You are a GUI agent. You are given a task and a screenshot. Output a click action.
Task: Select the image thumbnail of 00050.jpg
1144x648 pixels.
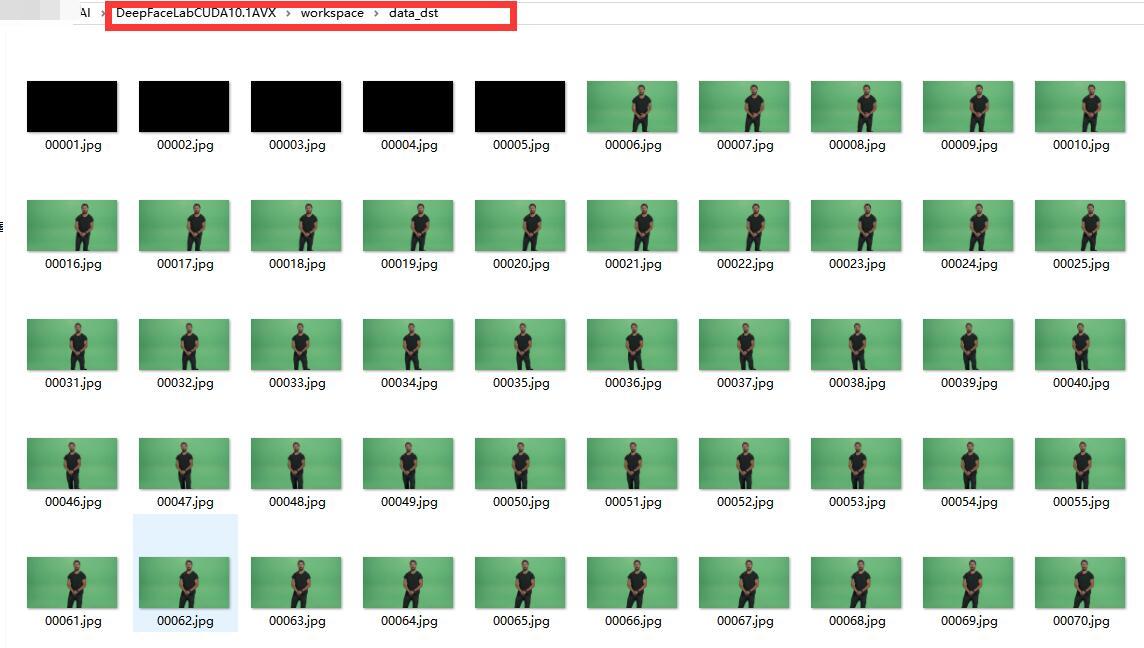(x=520, y=463)
